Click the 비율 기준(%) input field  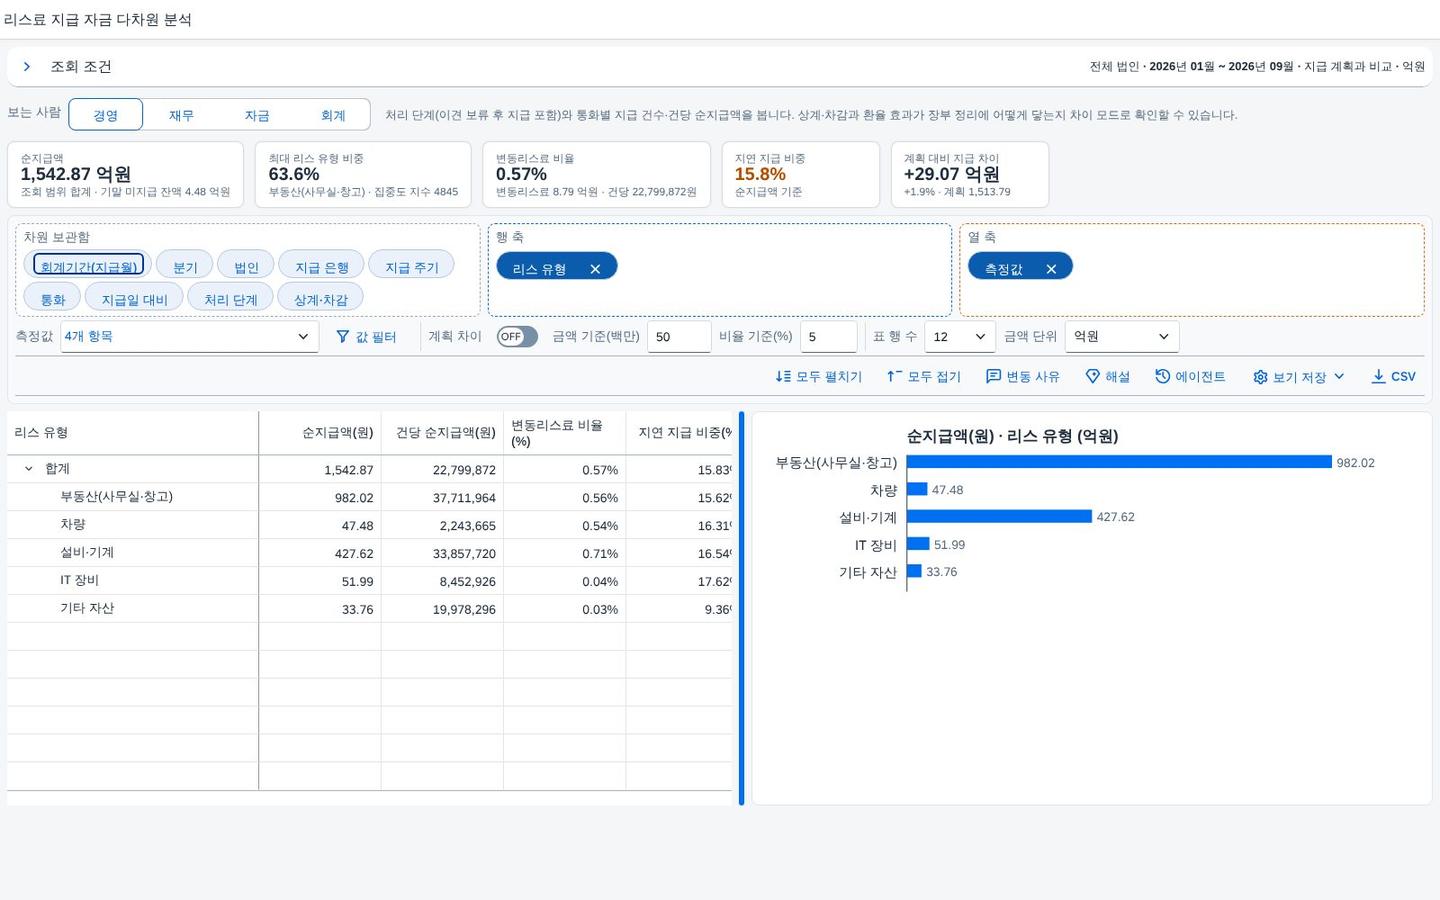(829, 337)
